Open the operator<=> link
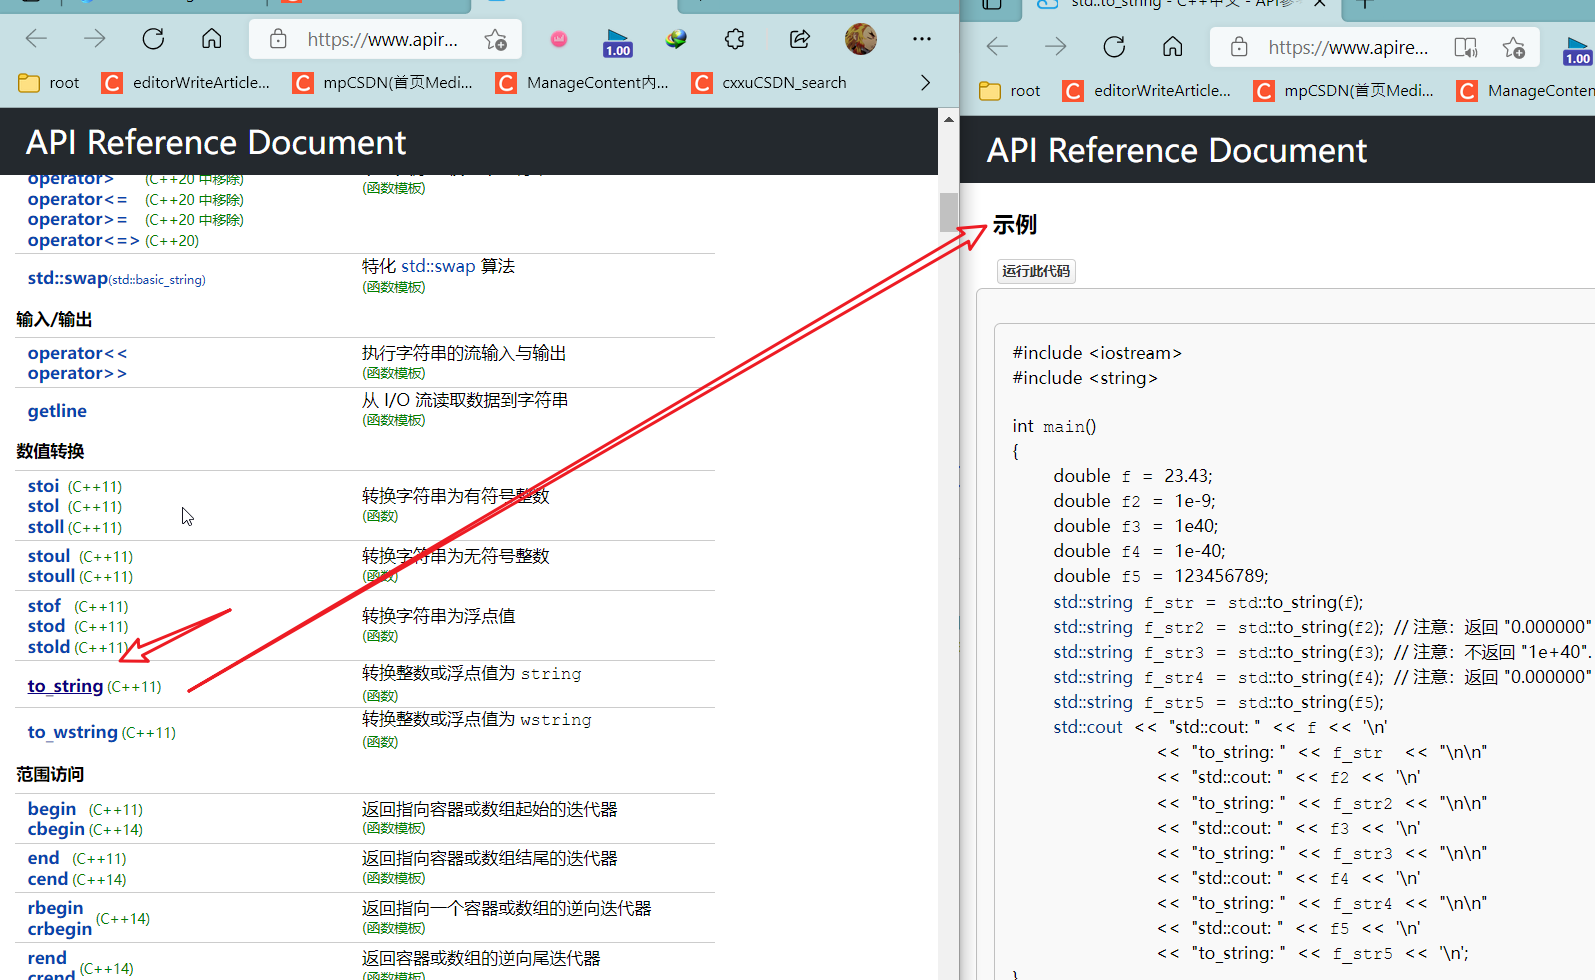This screenshot has width=1595, height=980. point(83,240)
